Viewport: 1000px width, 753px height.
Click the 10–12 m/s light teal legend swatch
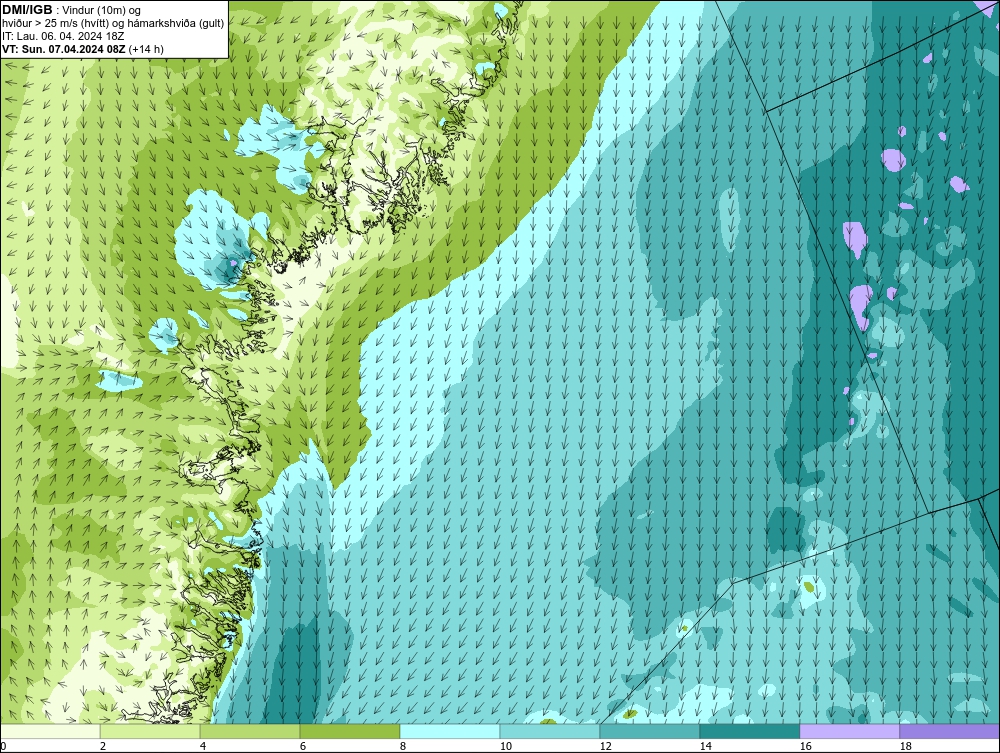(x=550, y=731)
